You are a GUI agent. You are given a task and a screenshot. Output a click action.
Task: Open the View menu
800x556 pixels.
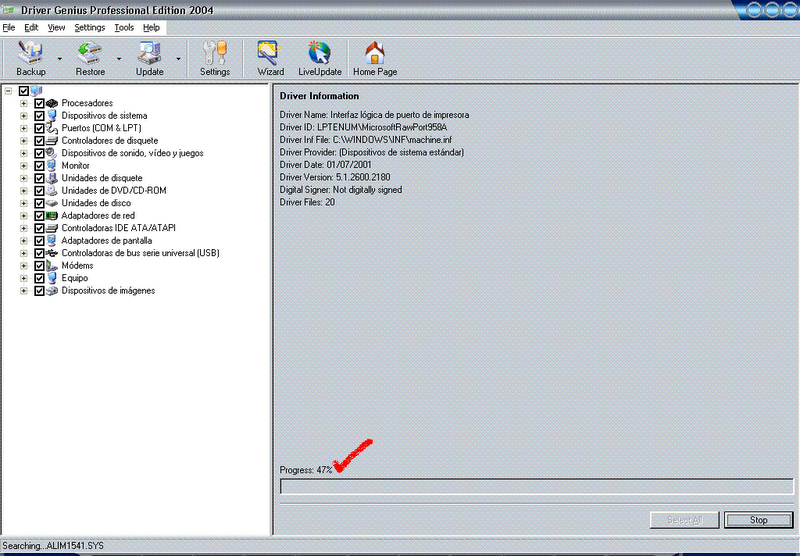pyautogui.click(x=56, y=28)
